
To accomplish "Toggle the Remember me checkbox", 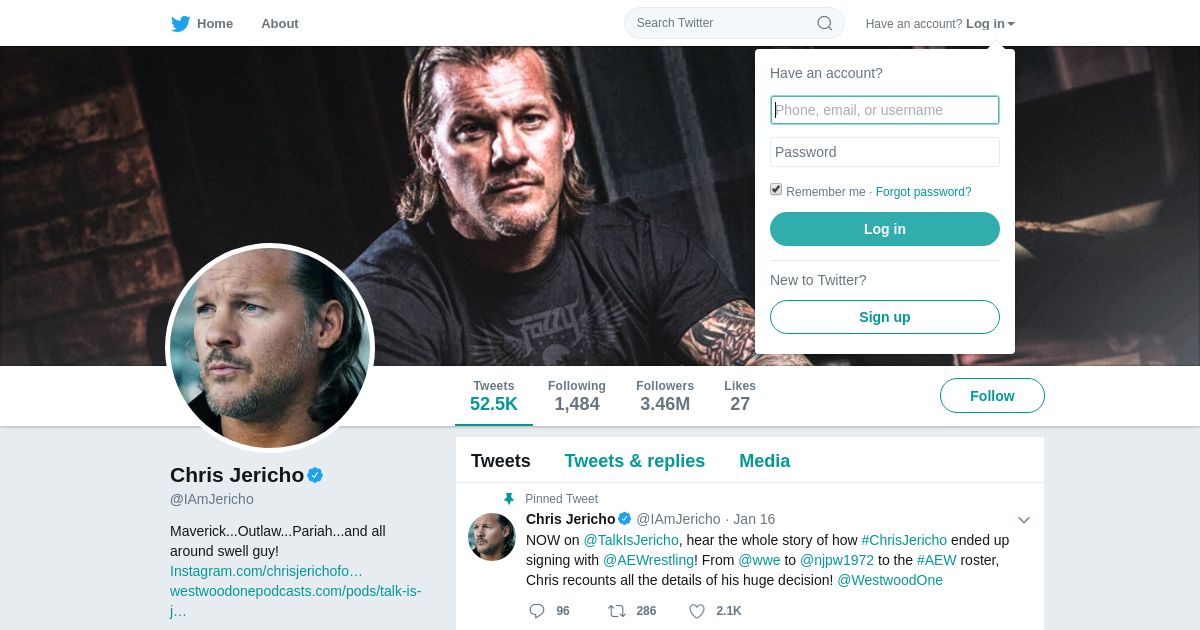I will (776, 190).
